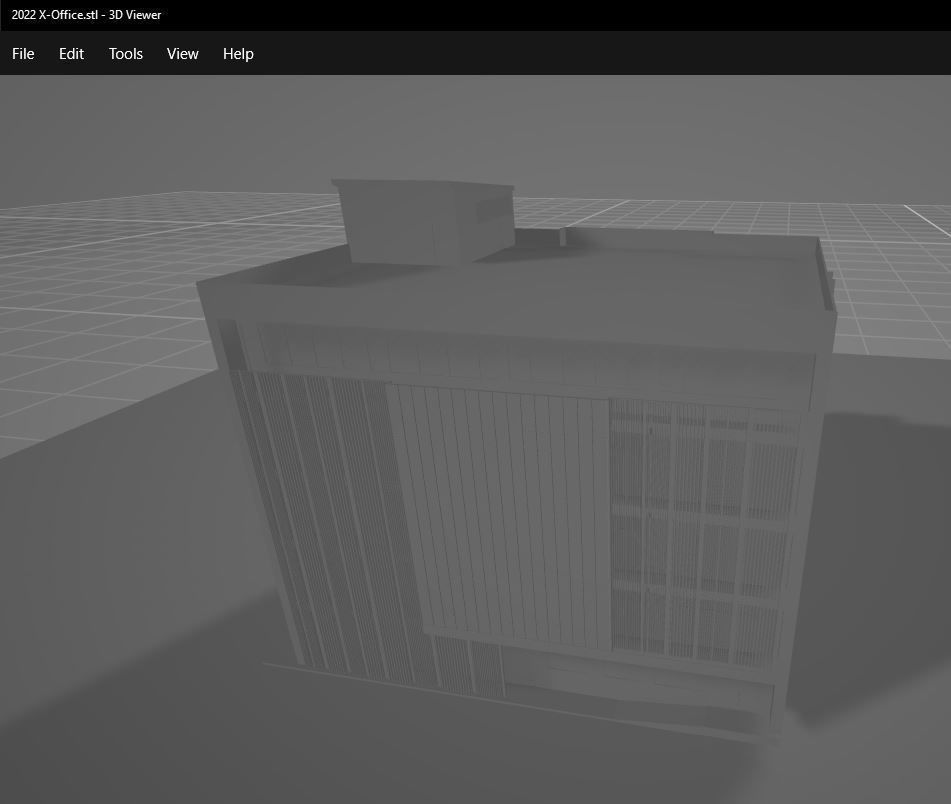Open the View menu
Viewport: 951px width, 804px height.
click(183, 54)
